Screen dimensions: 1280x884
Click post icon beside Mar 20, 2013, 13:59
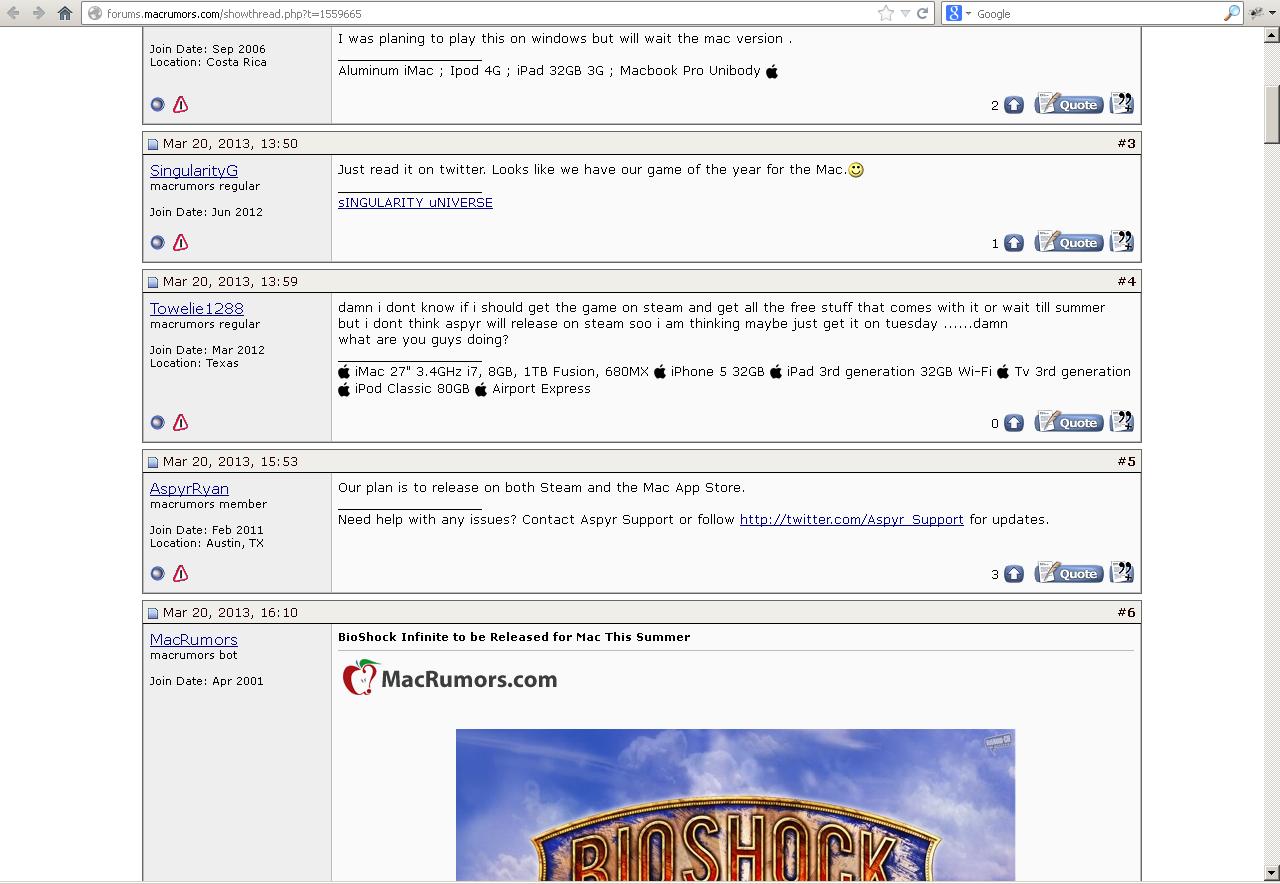click(x=153, y=282)
